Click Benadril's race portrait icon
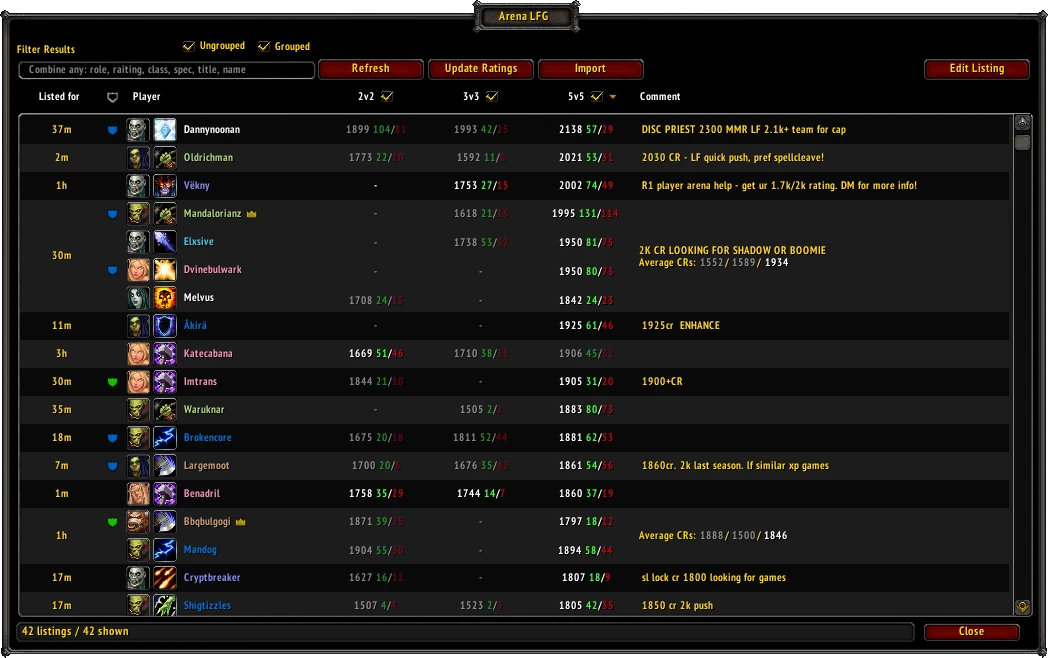The image size is (1048, 658). click(x=138, y=494)
